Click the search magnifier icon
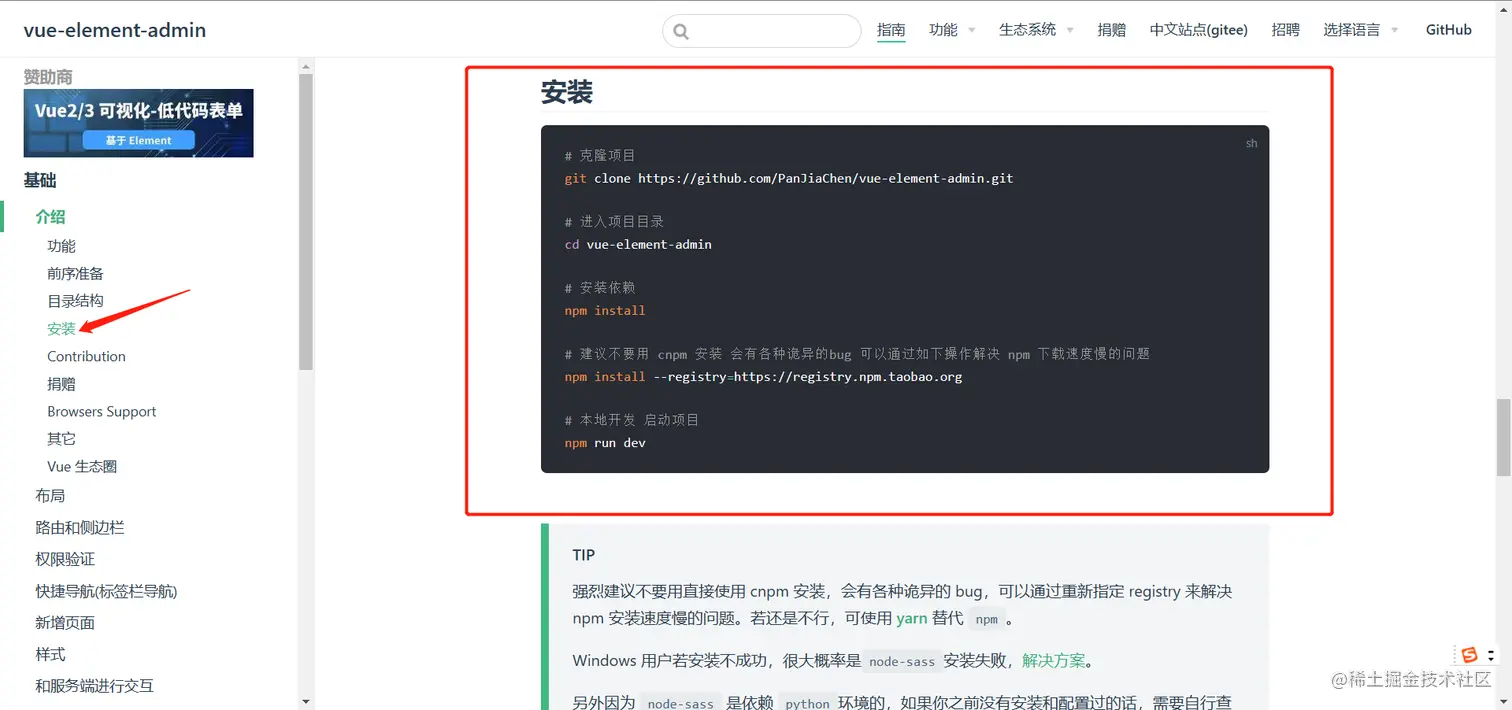This screenshot has height=710, width=1512. coord(681,31)
